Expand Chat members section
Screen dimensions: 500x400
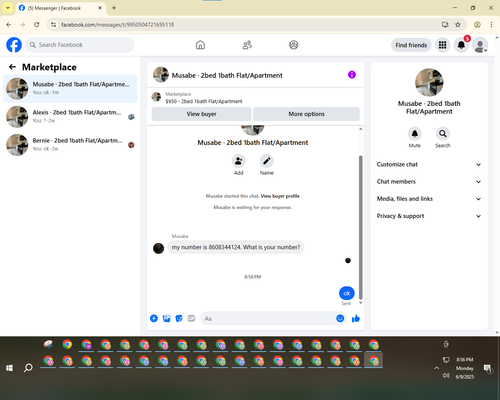(429, 182)
